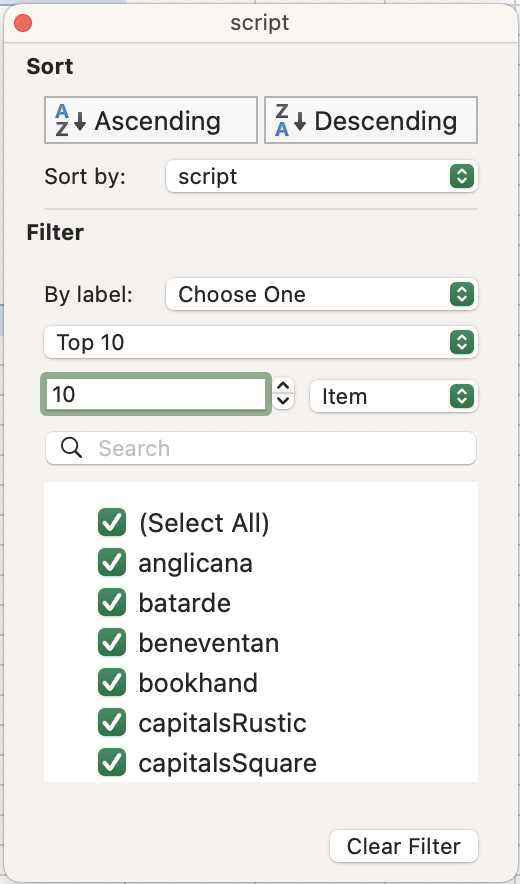This screenshot has width=520, height=884.
Task: Click the Z-A descending sort icon
Action: (x=290, y=120)
